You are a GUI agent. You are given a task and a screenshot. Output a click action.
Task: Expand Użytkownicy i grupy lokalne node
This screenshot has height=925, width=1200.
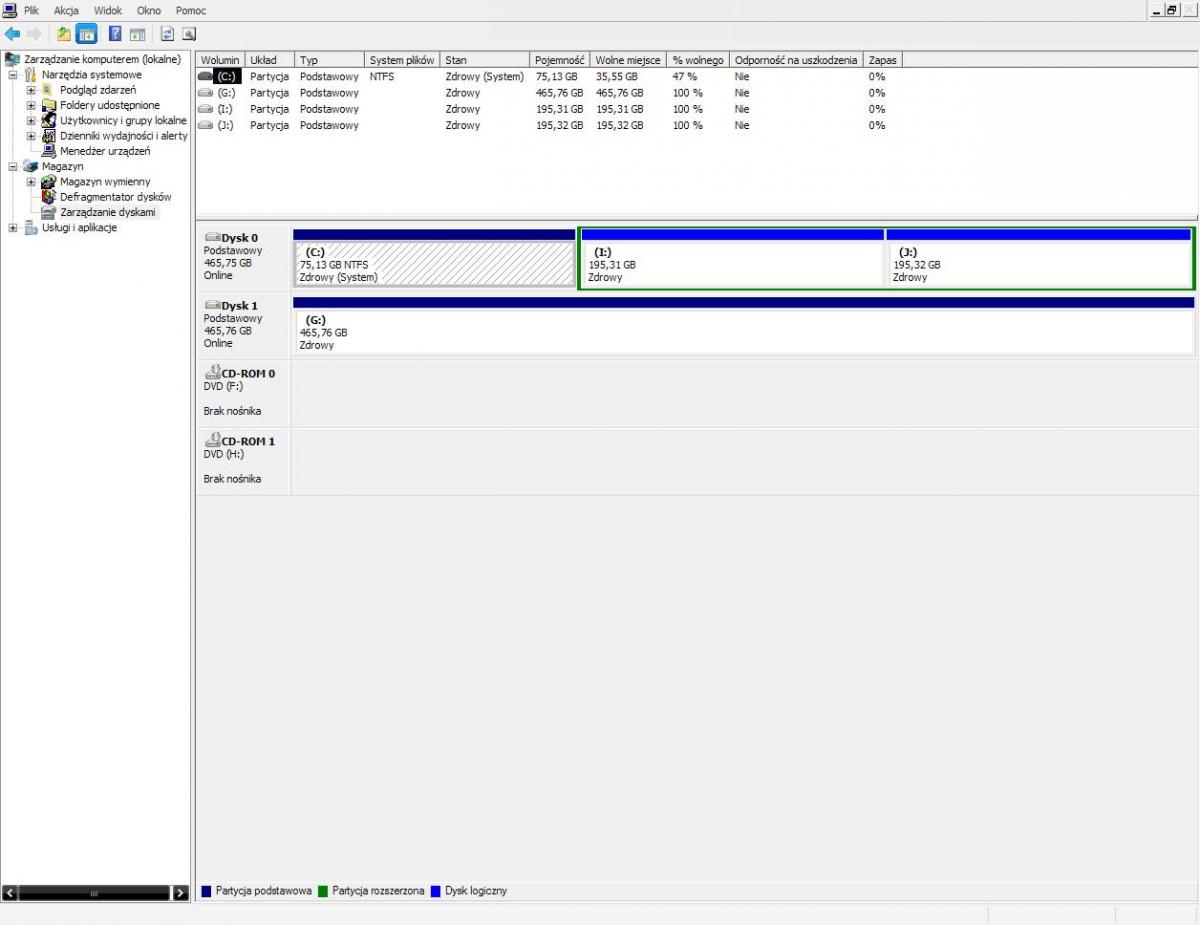click(x=31, y=120)
